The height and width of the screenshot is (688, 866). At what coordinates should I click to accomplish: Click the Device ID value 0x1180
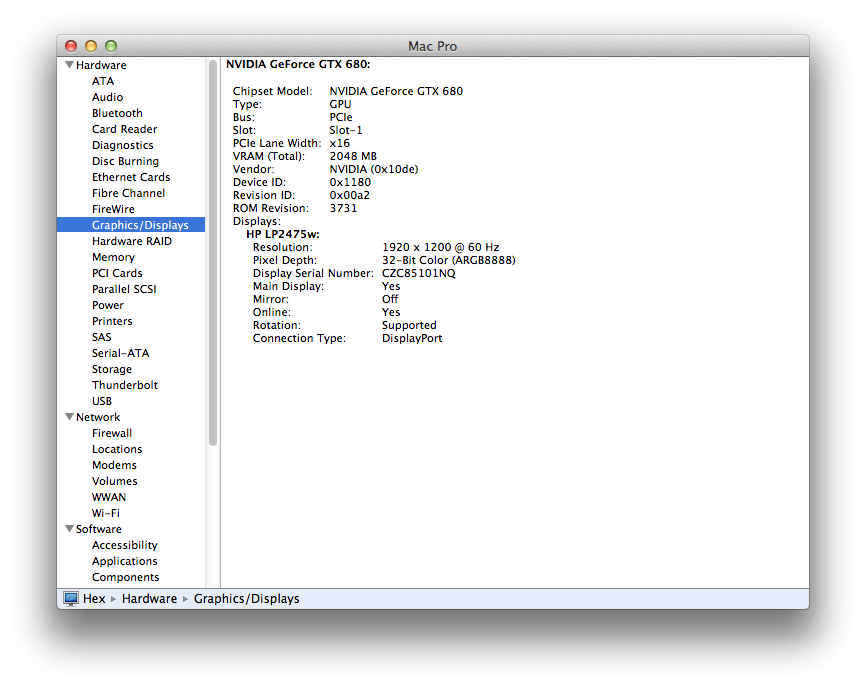tap(350, 182)
